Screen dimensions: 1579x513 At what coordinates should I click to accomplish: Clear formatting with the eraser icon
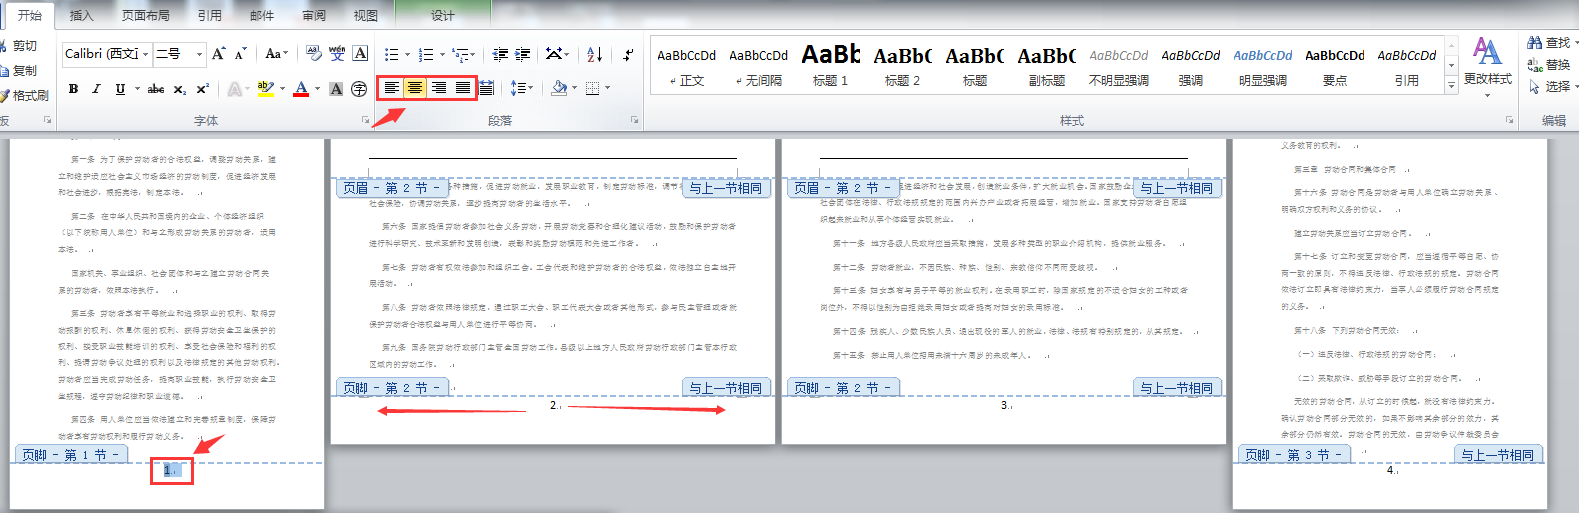(x=314, y=54)
